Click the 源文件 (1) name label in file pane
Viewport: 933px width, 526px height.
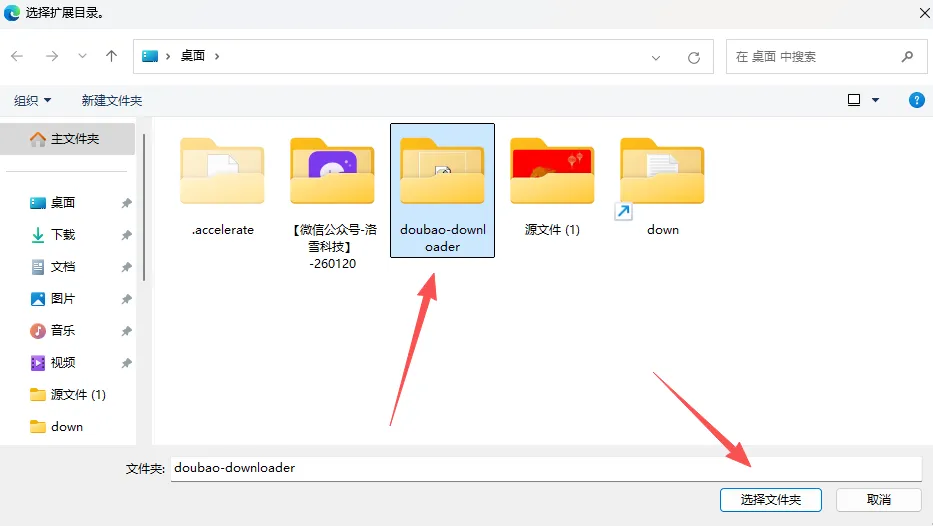click(552, 230)
